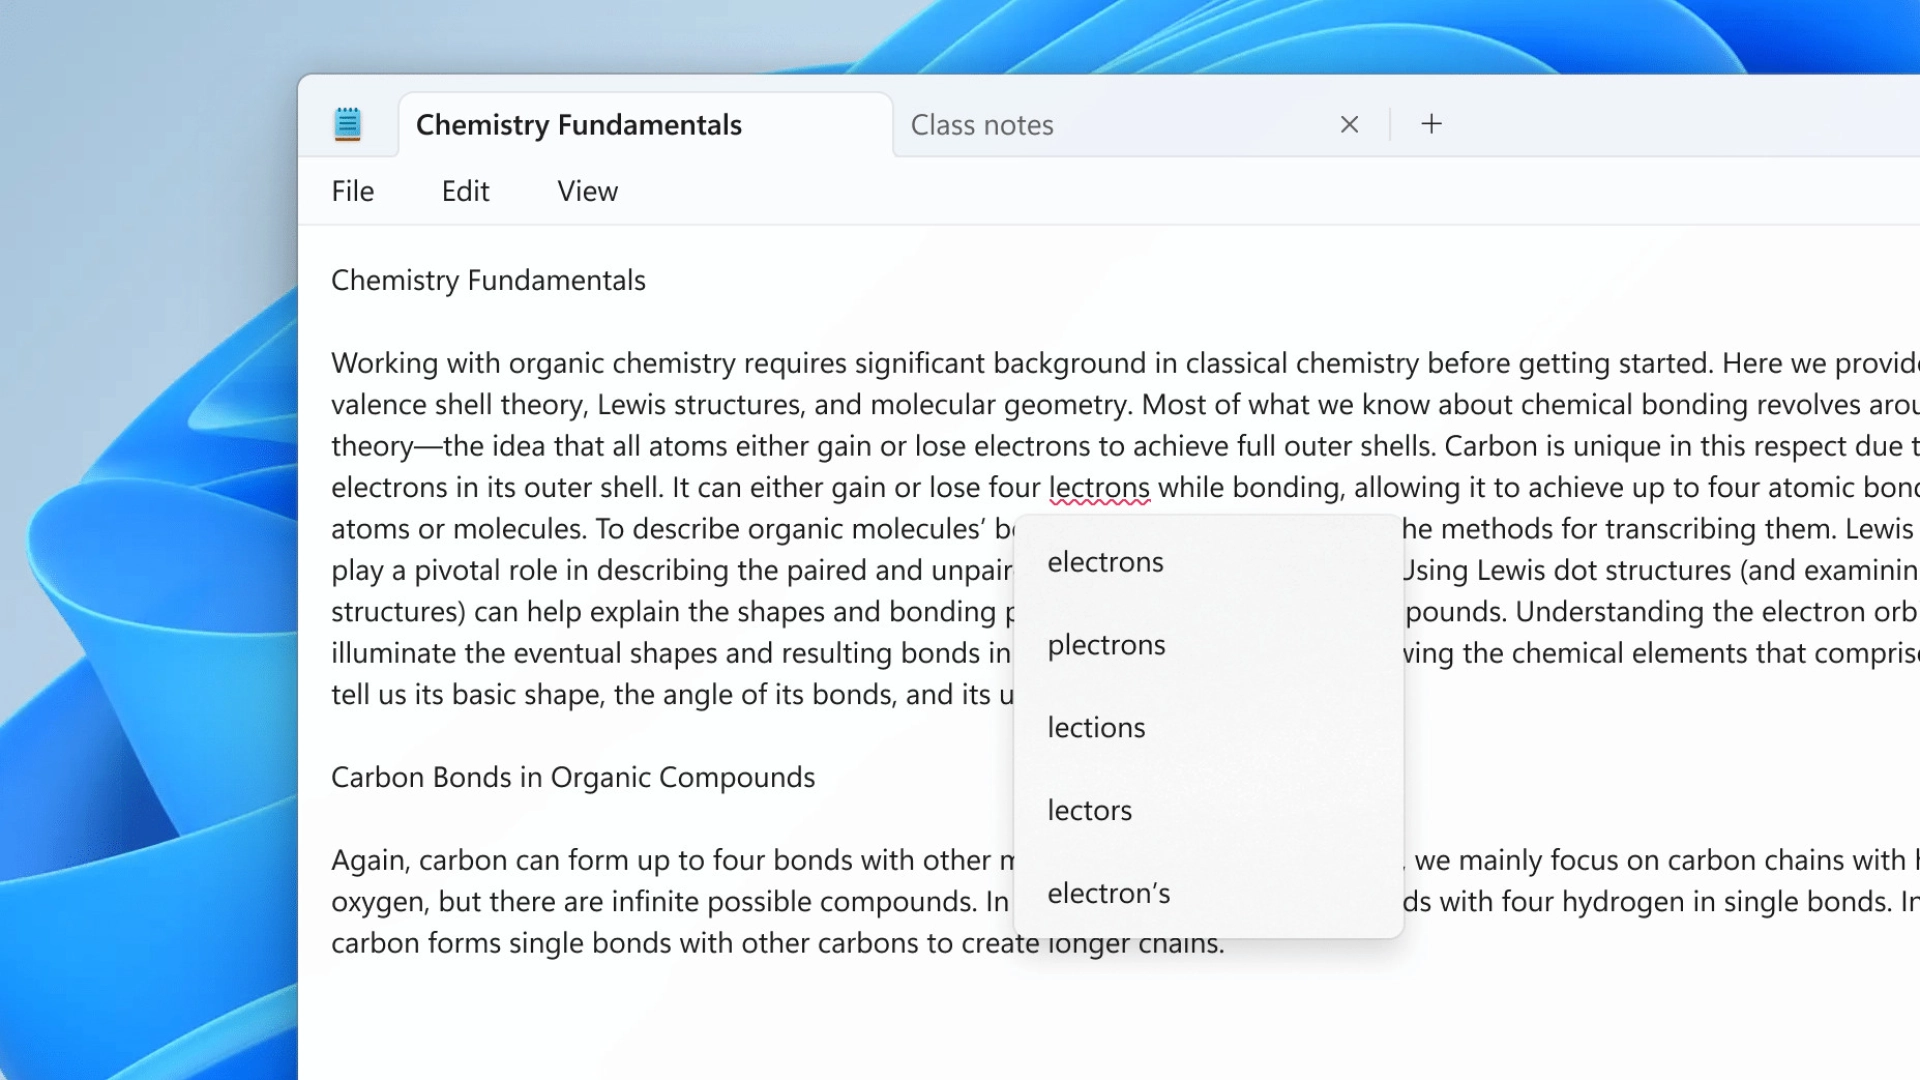Choose the 'electrons' spelling suggestion
Viewport: 1920px width, 1080px height.
pos(1105,562)
